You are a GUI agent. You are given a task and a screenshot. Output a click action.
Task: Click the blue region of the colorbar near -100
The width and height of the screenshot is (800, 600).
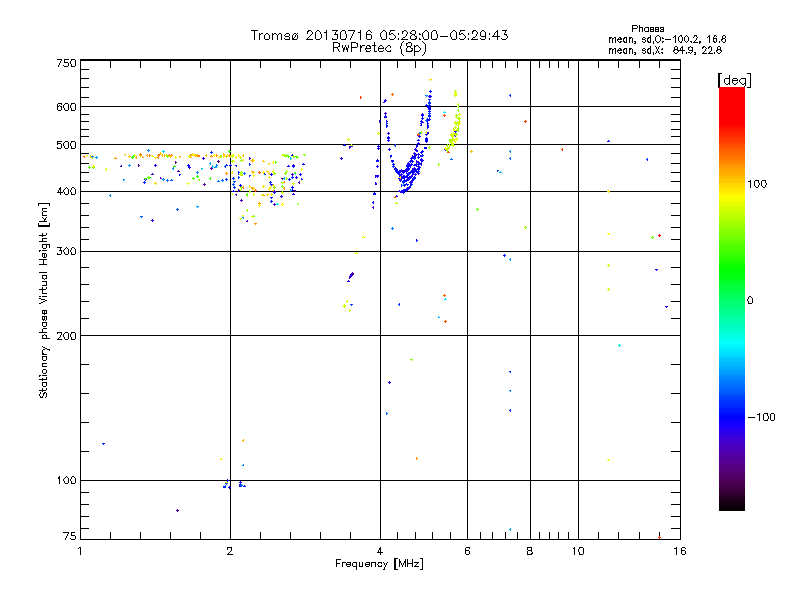[732, 416]
